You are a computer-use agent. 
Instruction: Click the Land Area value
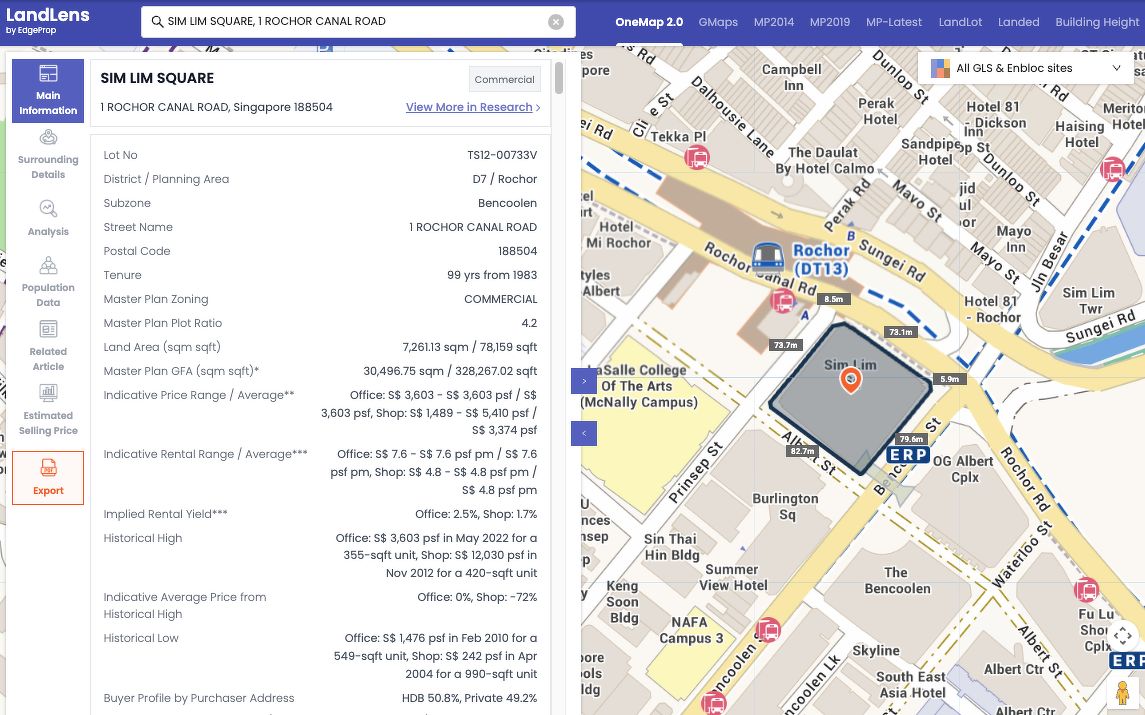click(470, 347)
